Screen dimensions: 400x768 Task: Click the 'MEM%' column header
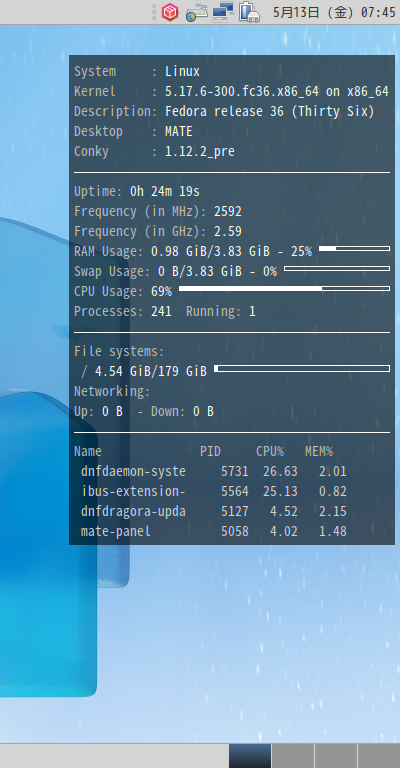(319, 452)
